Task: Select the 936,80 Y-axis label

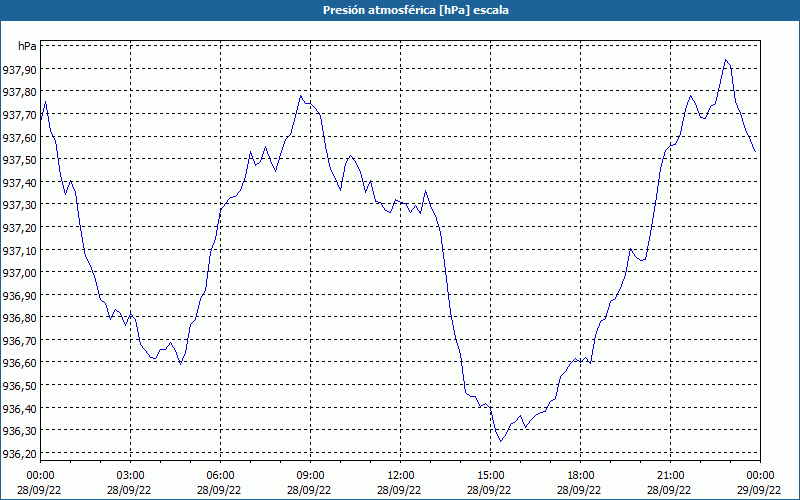Action: [20, 318]
